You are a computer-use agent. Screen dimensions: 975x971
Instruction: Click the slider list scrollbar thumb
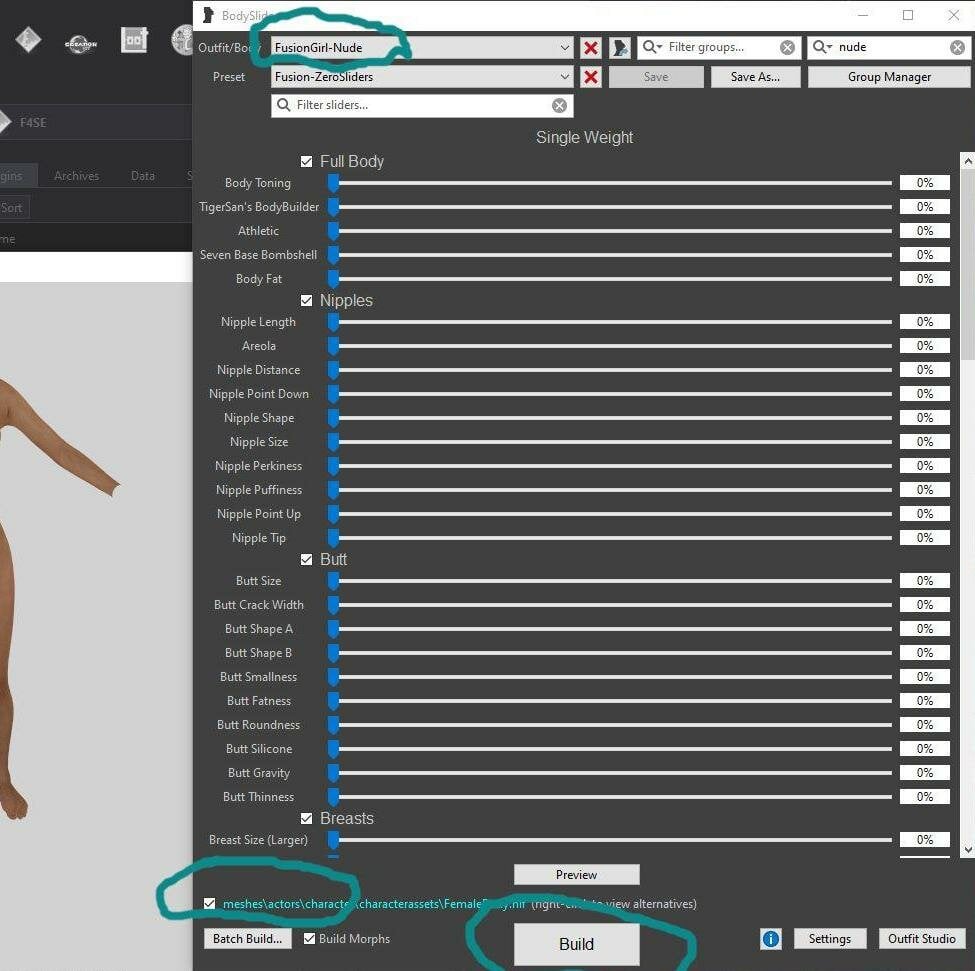(968, 264)
